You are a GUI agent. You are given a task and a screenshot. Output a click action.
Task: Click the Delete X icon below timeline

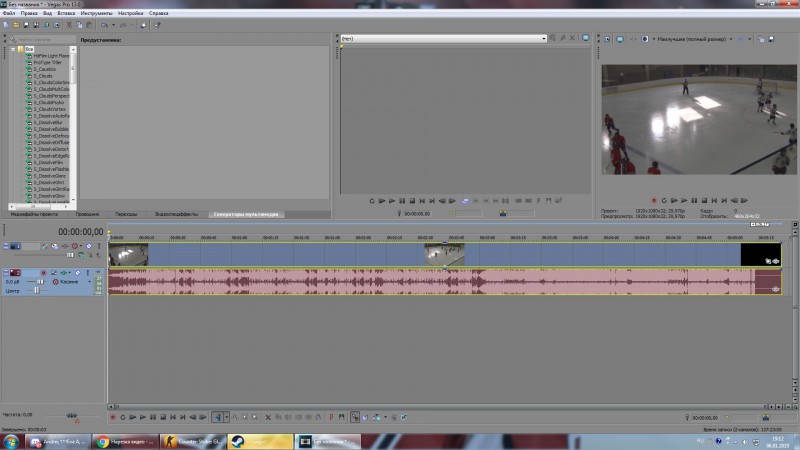pyautogui.click(x=268, y=417)
